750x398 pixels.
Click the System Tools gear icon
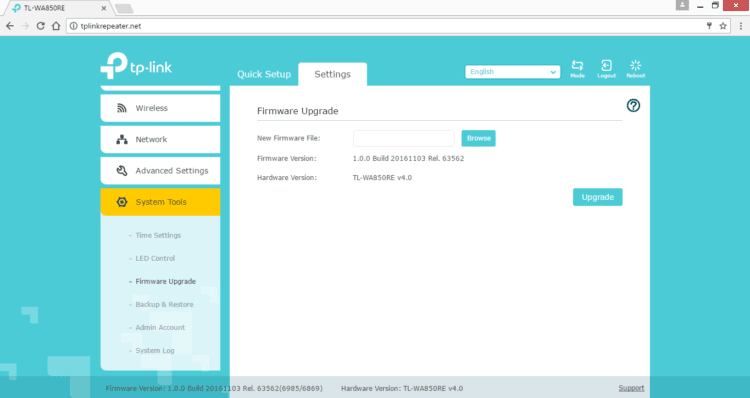coord(122,202)
